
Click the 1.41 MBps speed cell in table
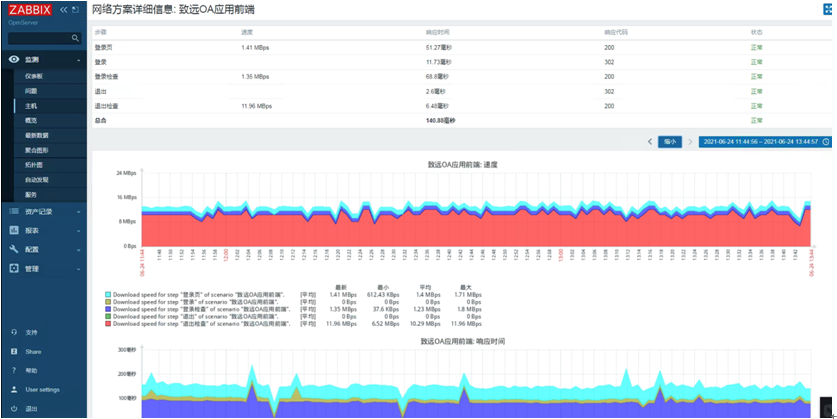point(255,48)
